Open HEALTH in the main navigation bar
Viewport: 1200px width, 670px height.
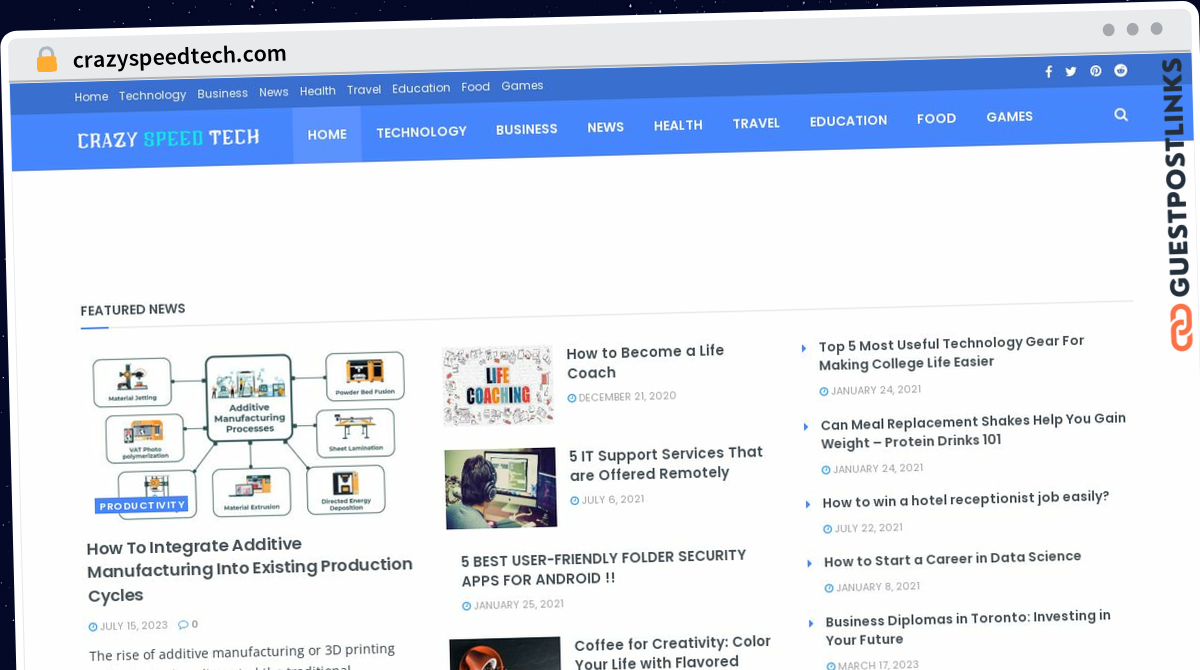[678, 125]
